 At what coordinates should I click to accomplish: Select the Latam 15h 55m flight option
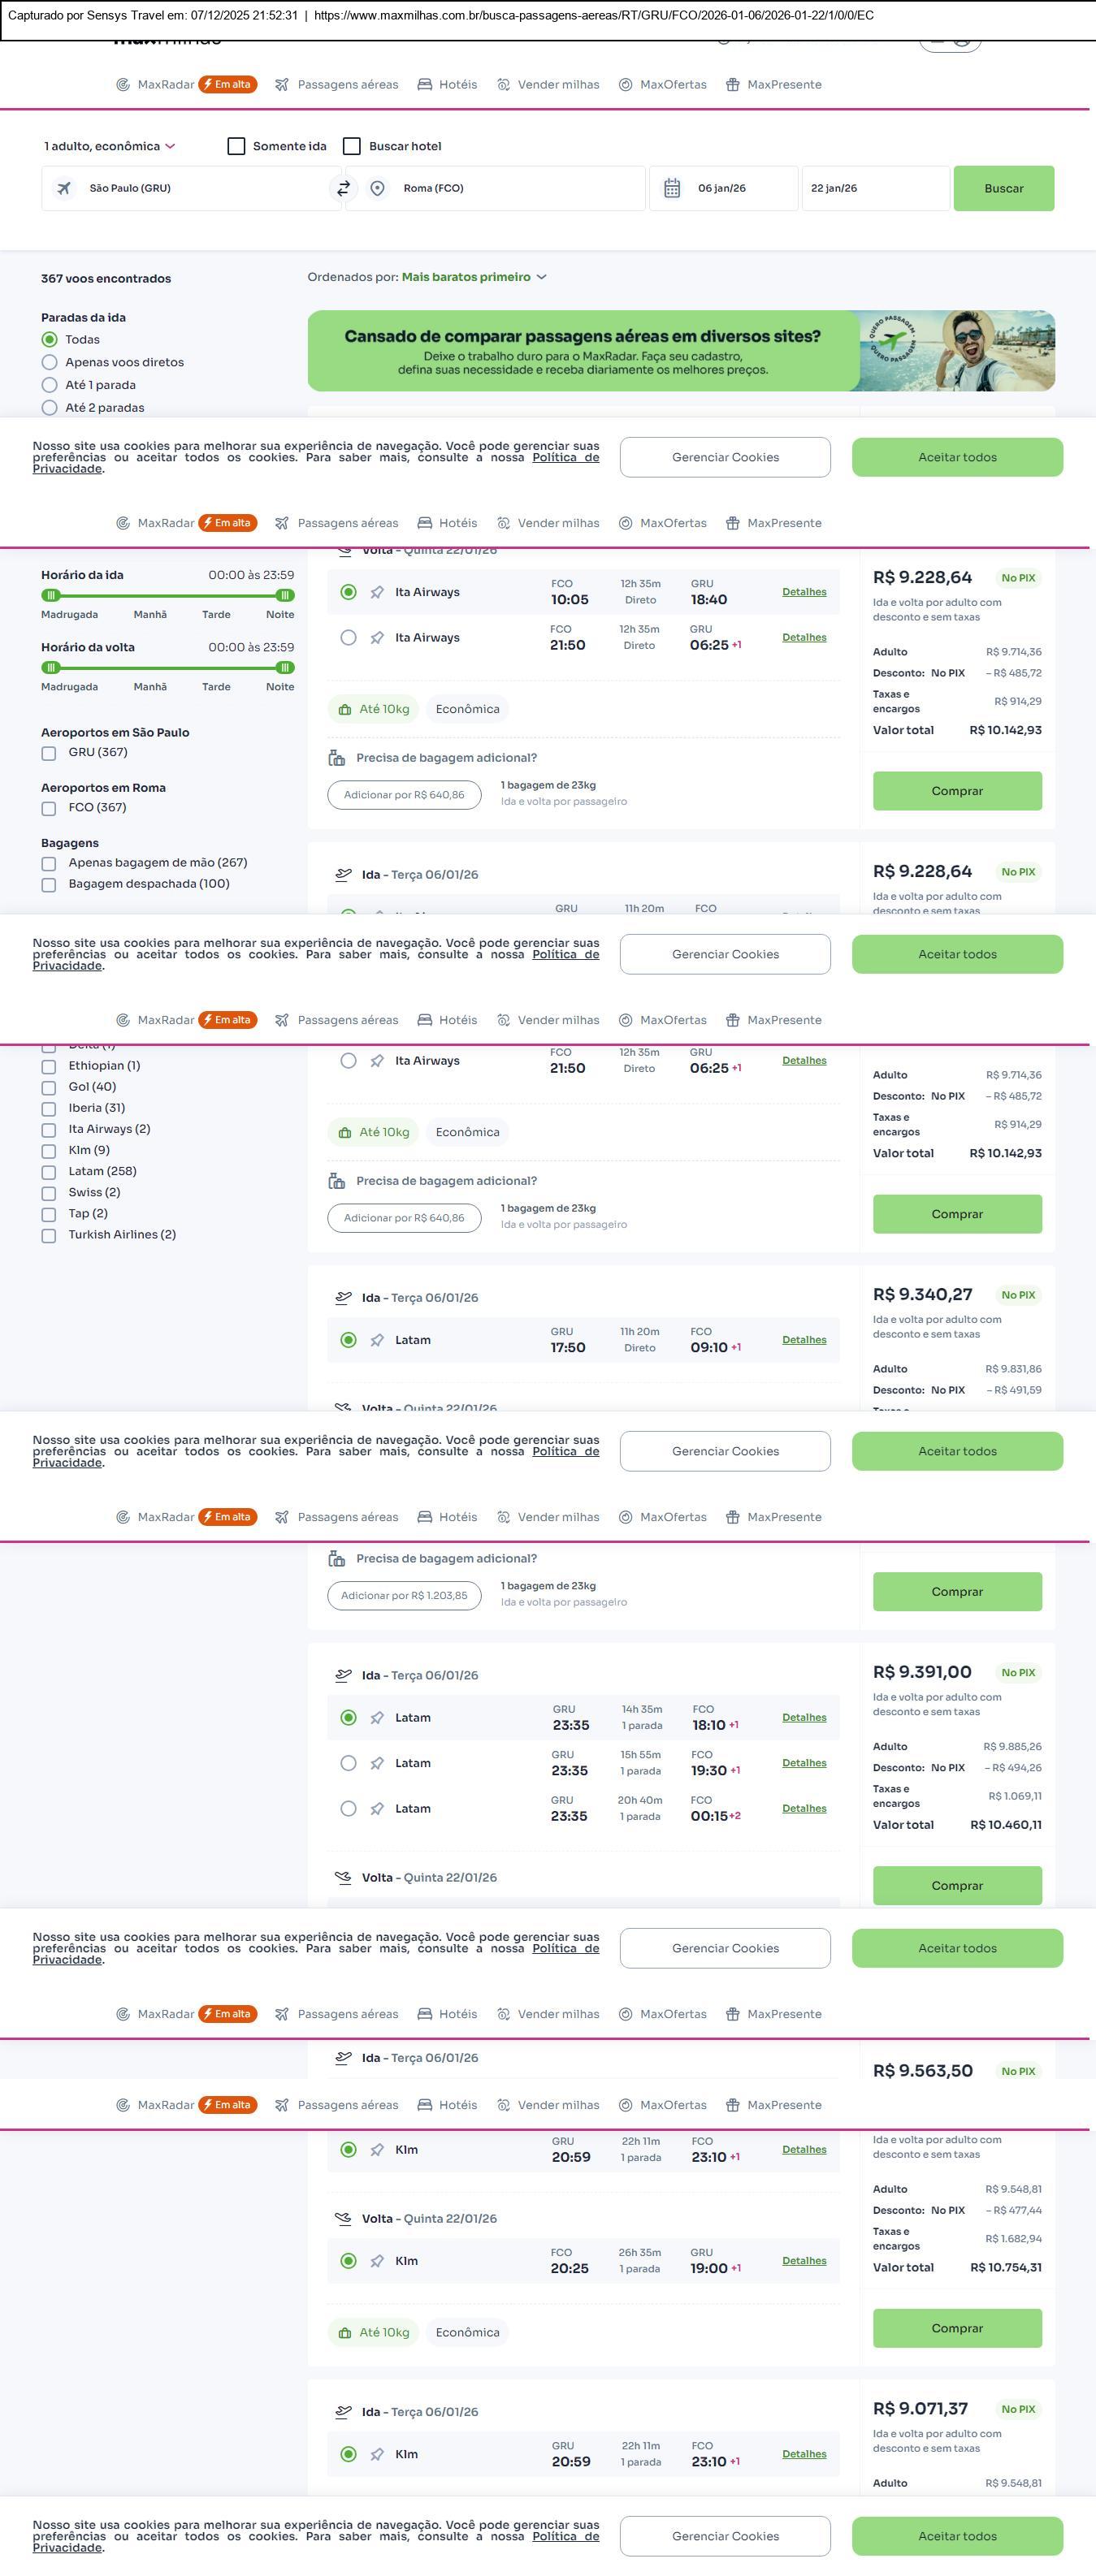pyautogui.click(x=348, y=1763)
